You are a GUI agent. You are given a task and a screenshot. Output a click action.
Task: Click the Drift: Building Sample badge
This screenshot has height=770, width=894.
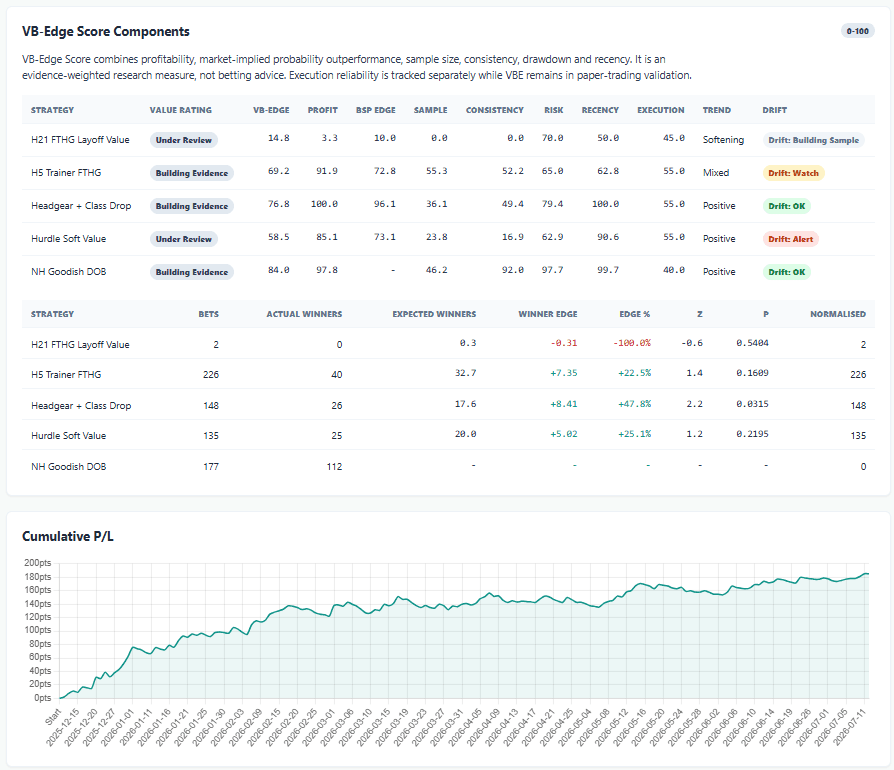click(813, 140)
